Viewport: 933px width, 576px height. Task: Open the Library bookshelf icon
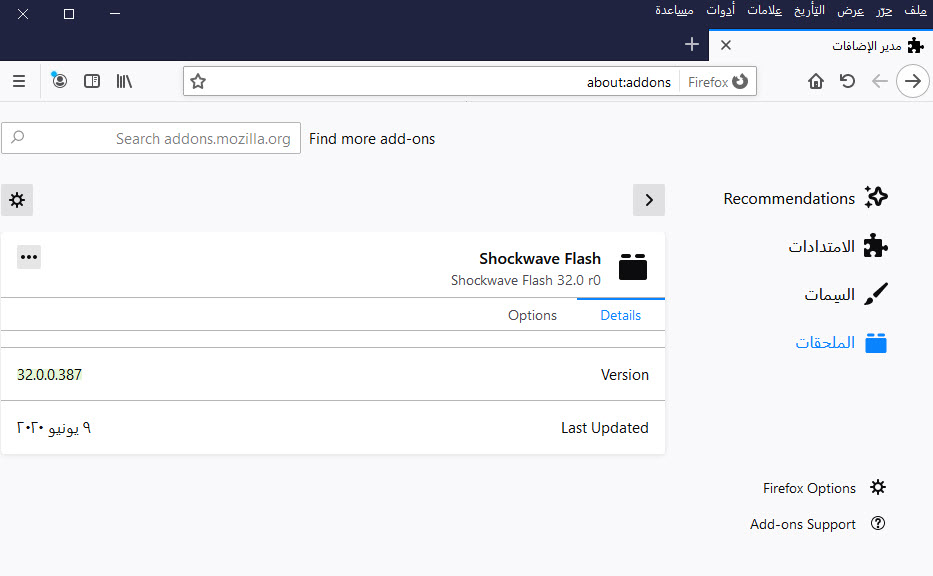click(x=124, y=81)
